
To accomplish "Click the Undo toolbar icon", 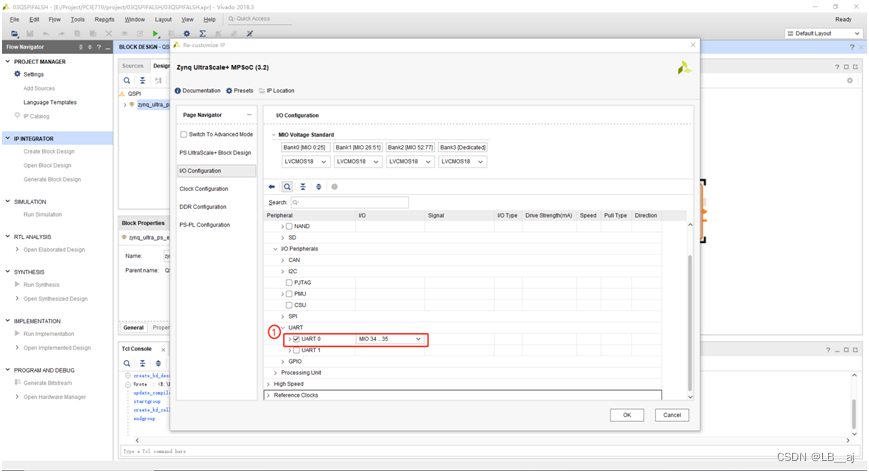I will (45, 34).
